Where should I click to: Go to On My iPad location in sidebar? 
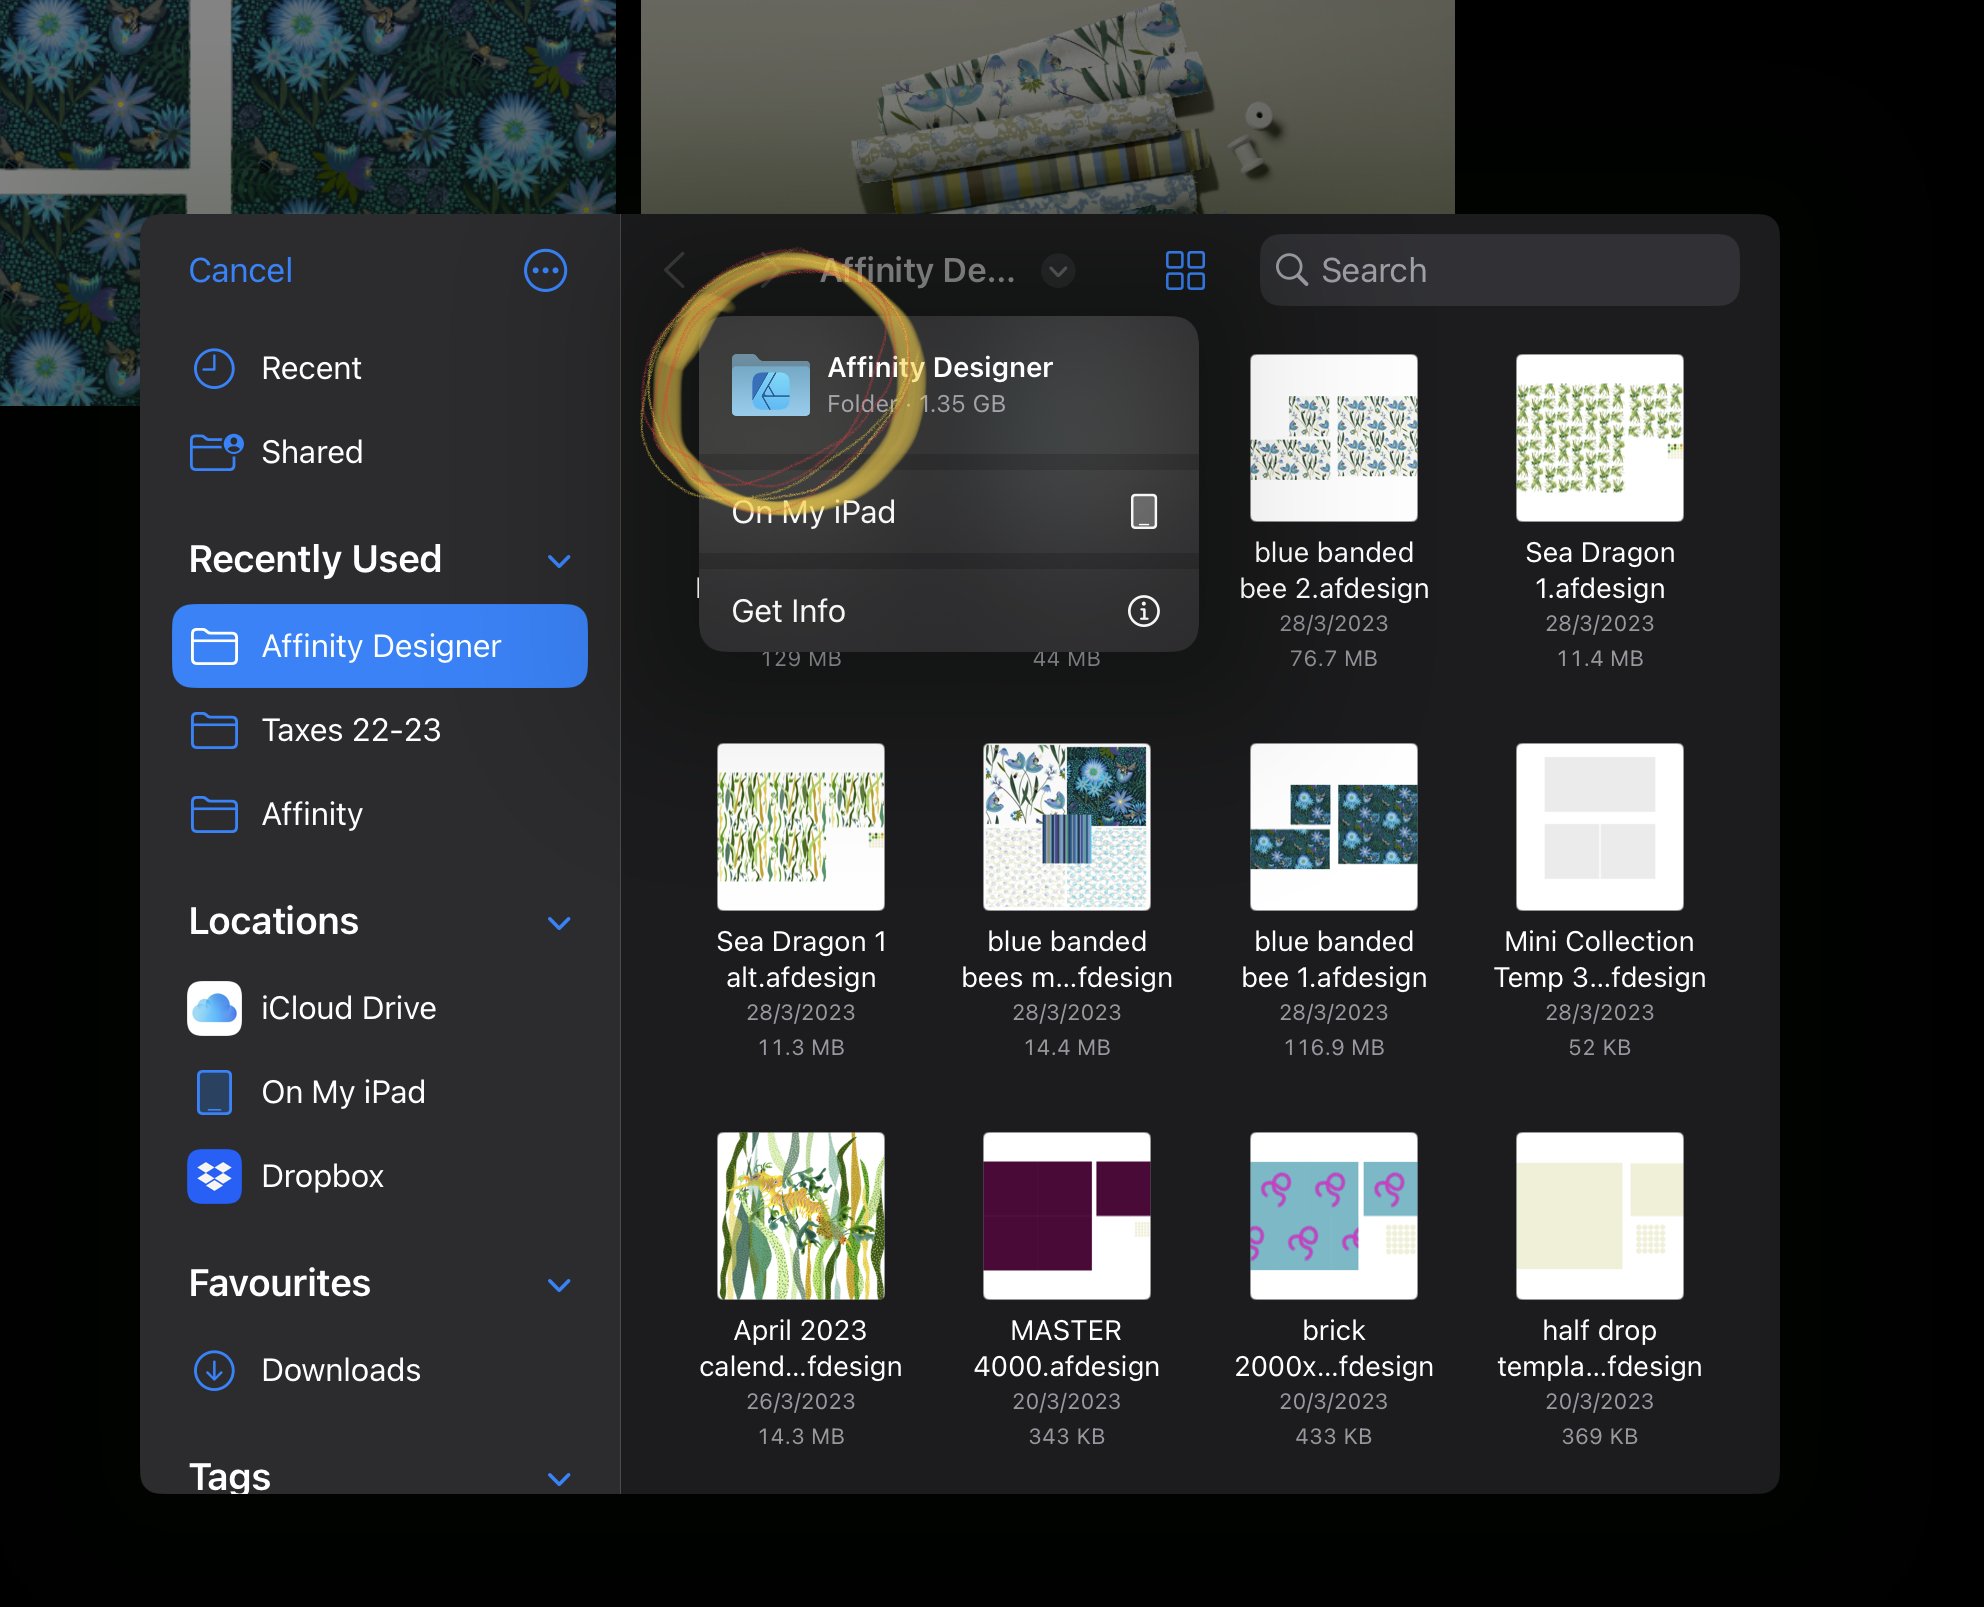pyautogui.click(x=379, y=1092)
